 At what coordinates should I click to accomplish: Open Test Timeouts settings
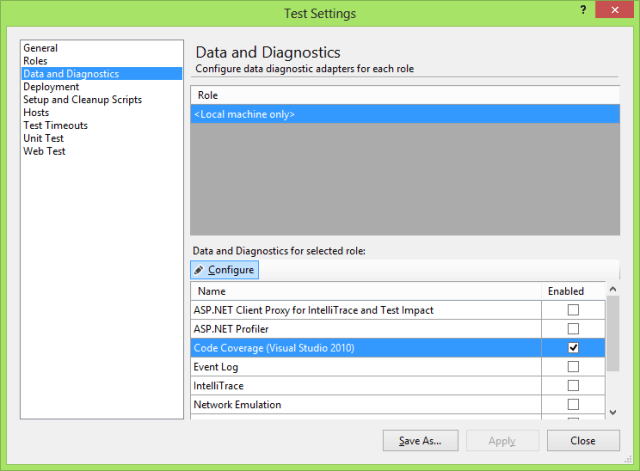point(55,126)
